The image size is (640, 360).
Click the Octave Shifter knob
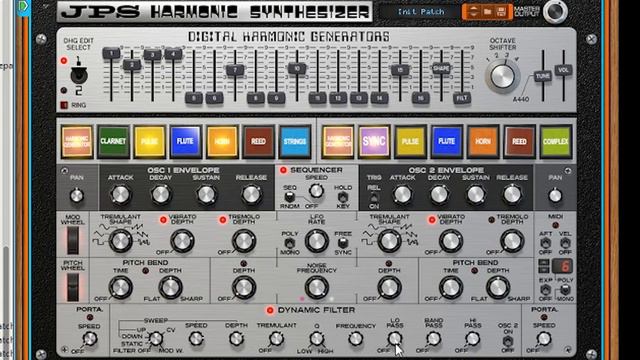[502, 76]
